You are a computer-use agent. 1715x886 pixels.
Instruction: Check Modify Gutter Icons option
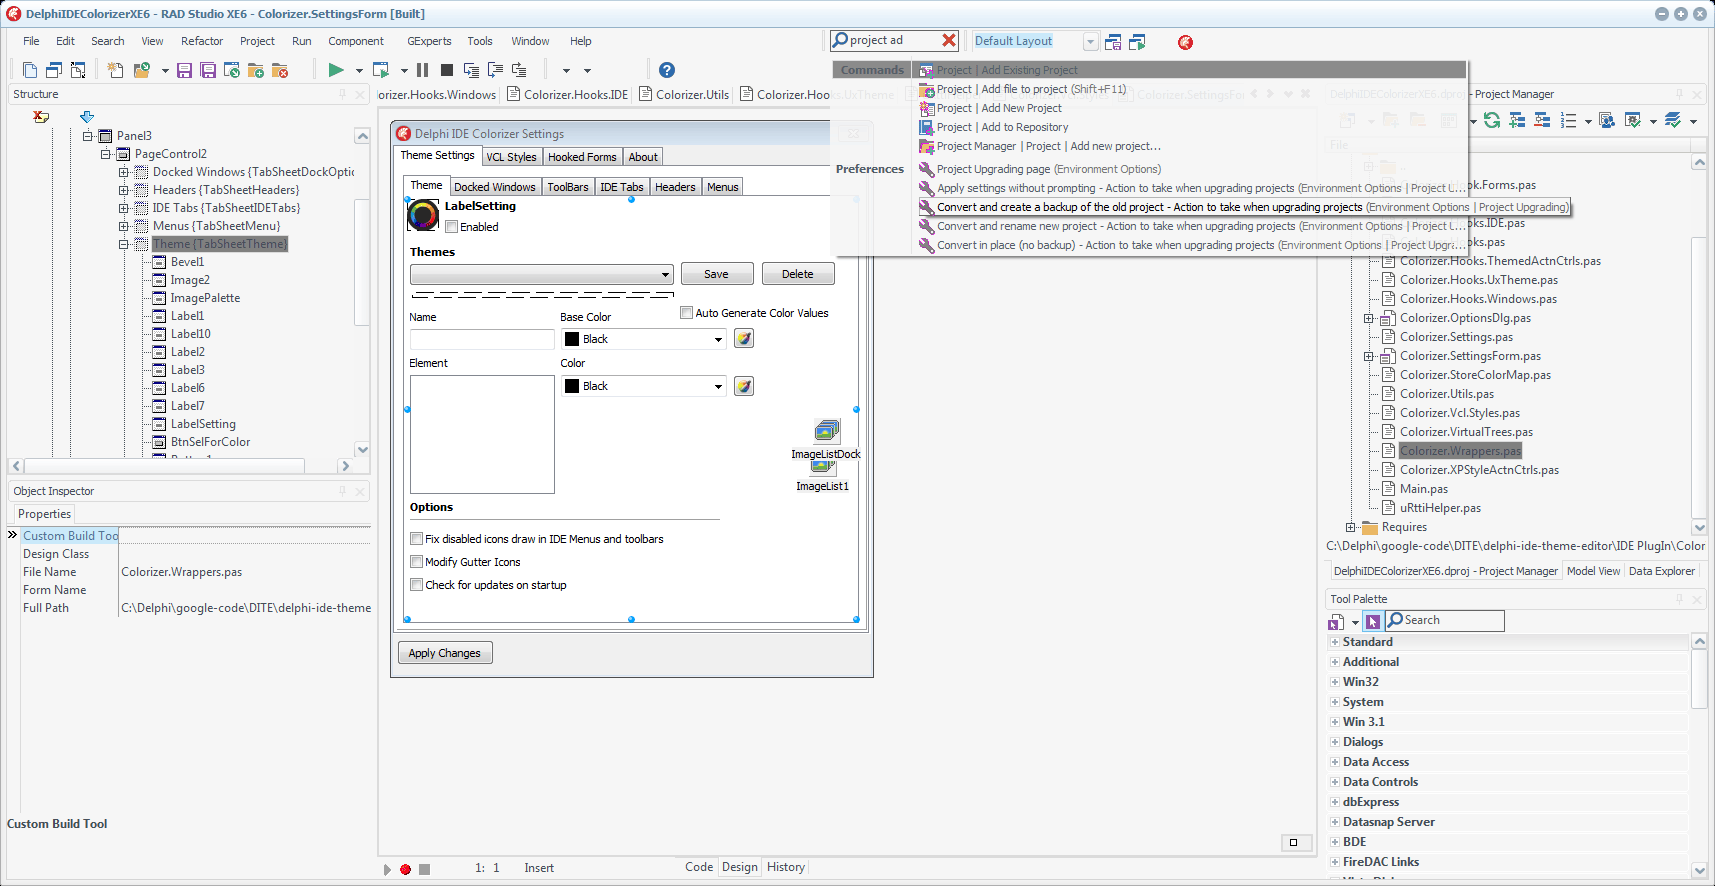(x=417, y=562)
